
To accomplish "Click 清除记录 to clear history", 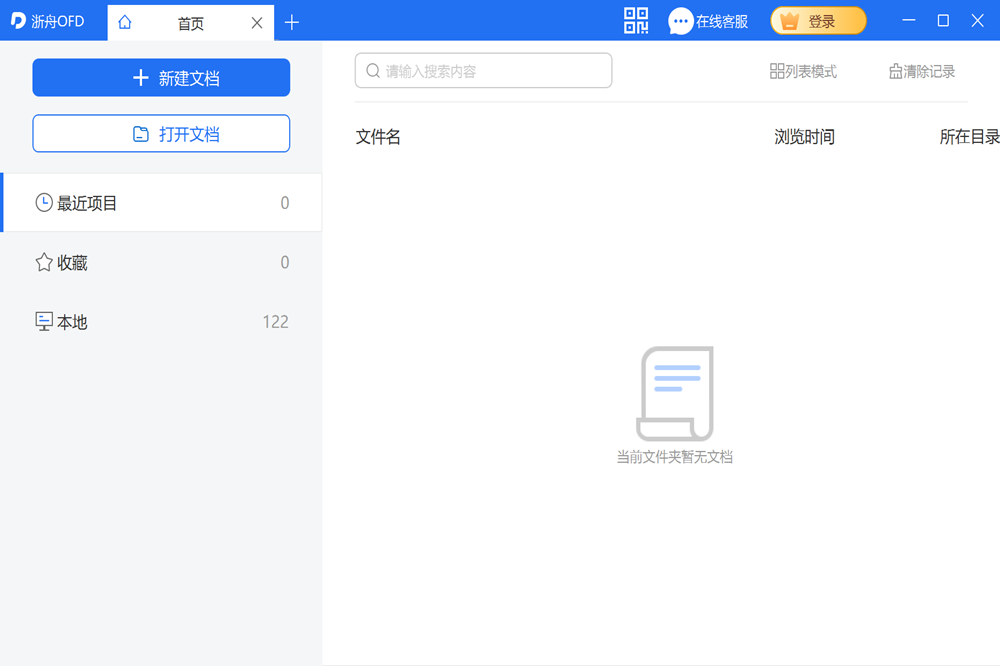I will click(921, 71).
